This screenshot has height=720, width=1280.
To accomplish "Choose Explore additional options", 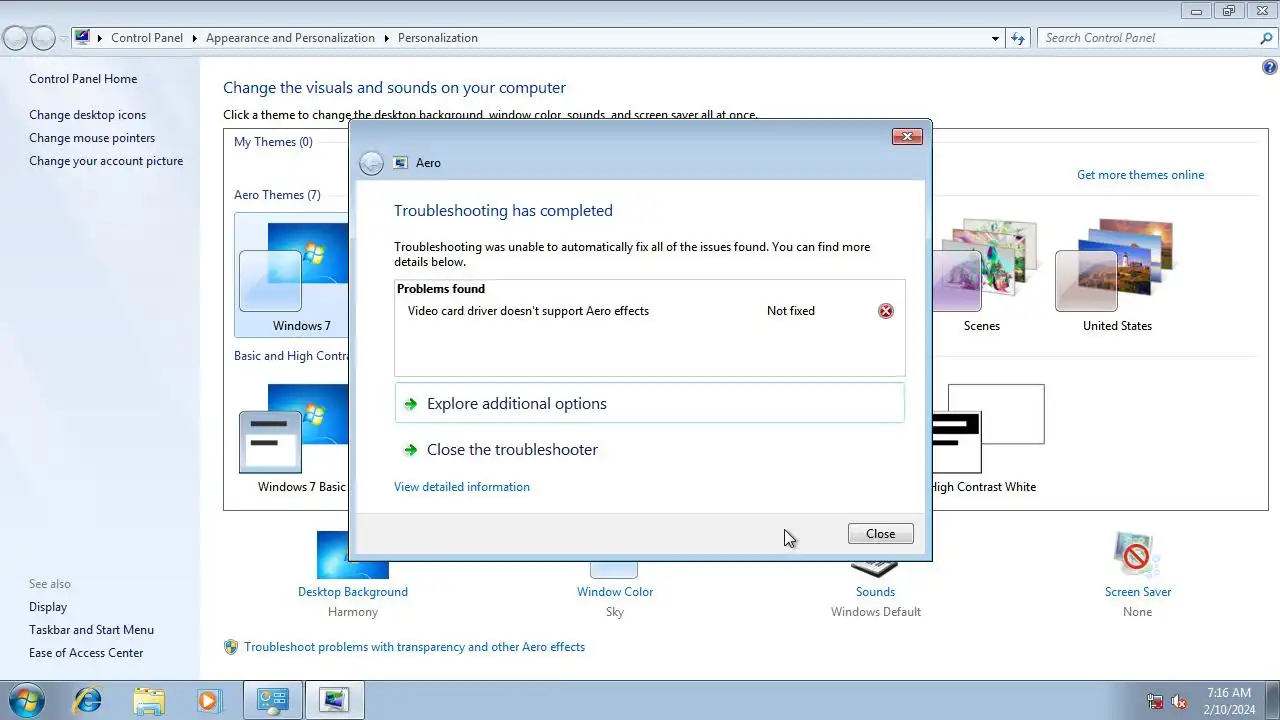I will 650,404.
